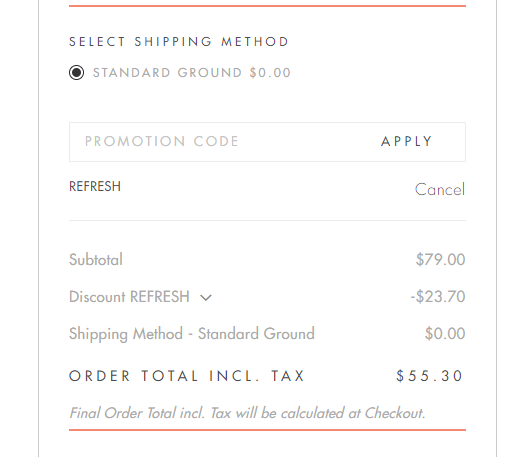Click the applied REFRESH code name
The image size is (513, 457).
tap(95, 186)
